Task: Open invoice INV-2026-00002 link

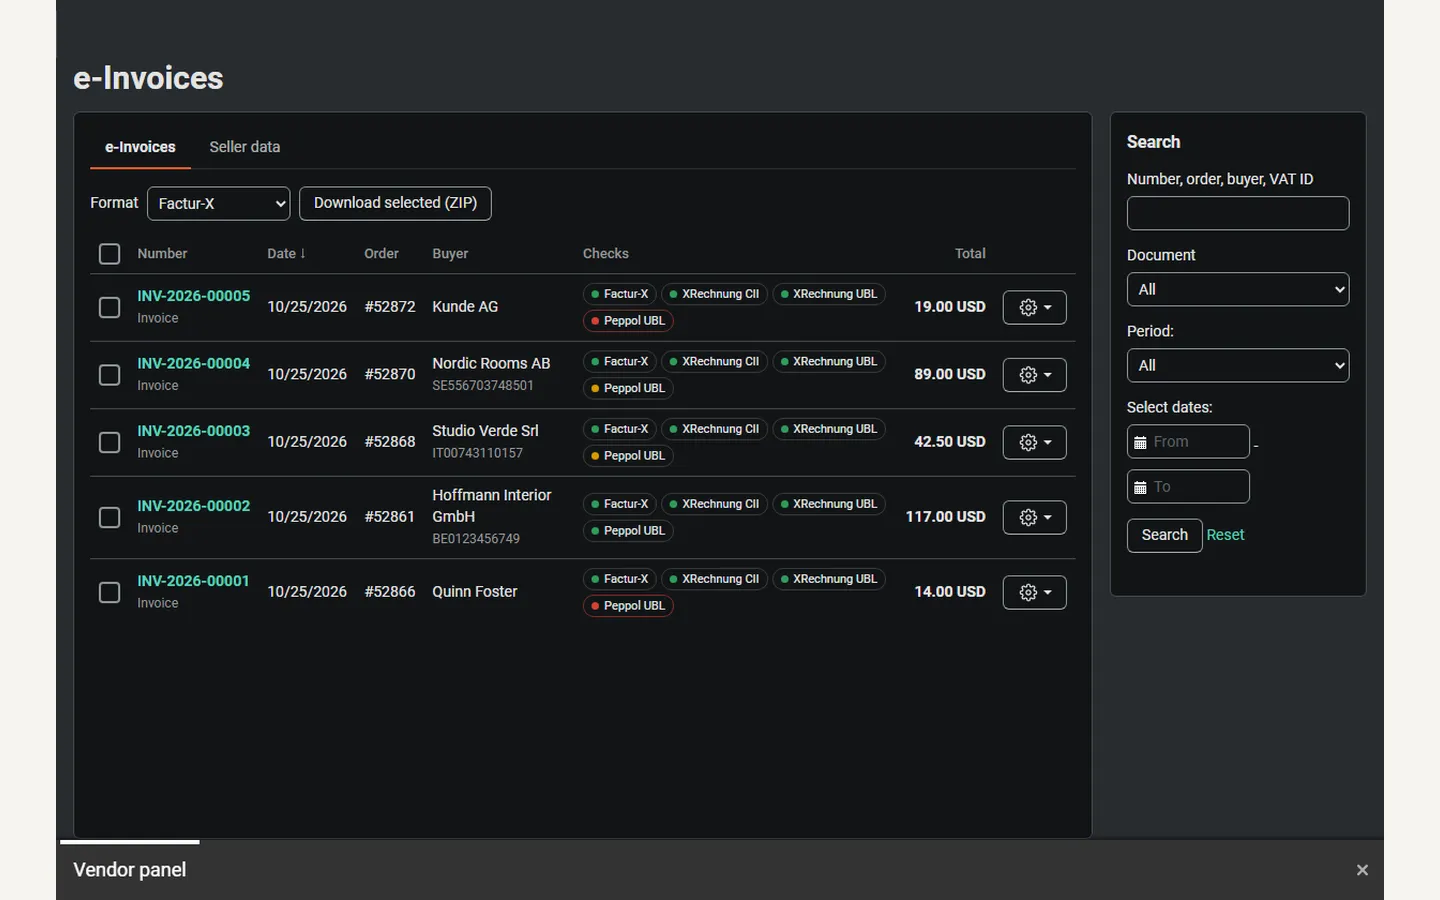Action: [x=194, y=506]
